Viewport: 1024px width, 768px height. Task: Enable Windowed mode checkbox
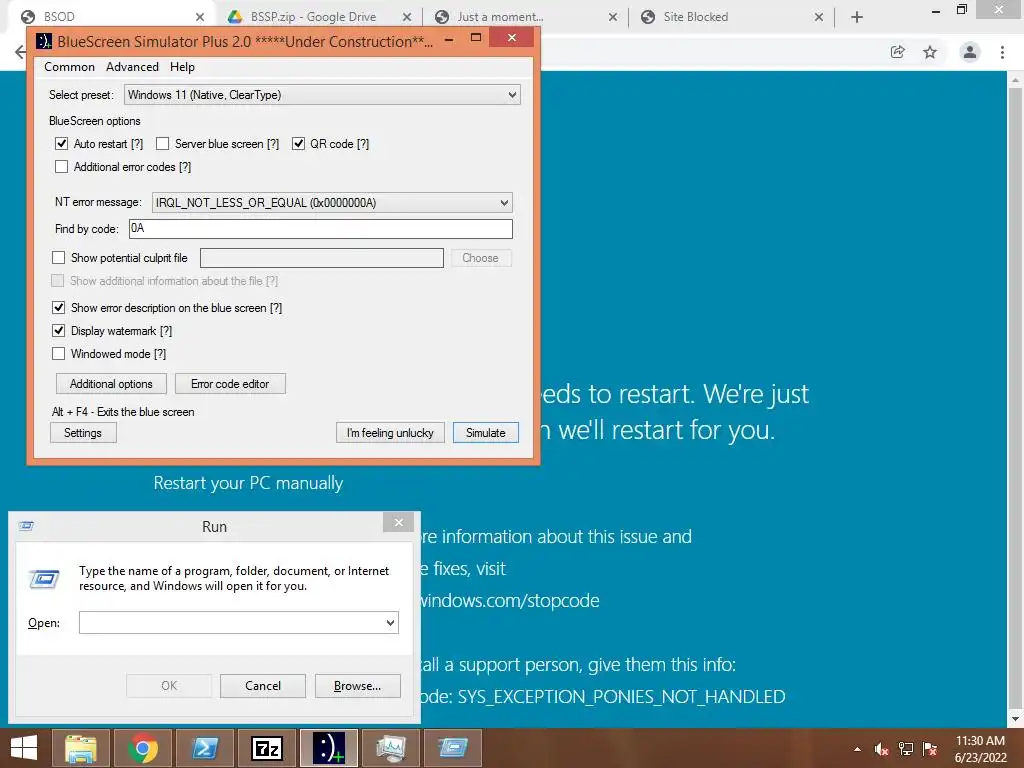click(x=58, y=354)
